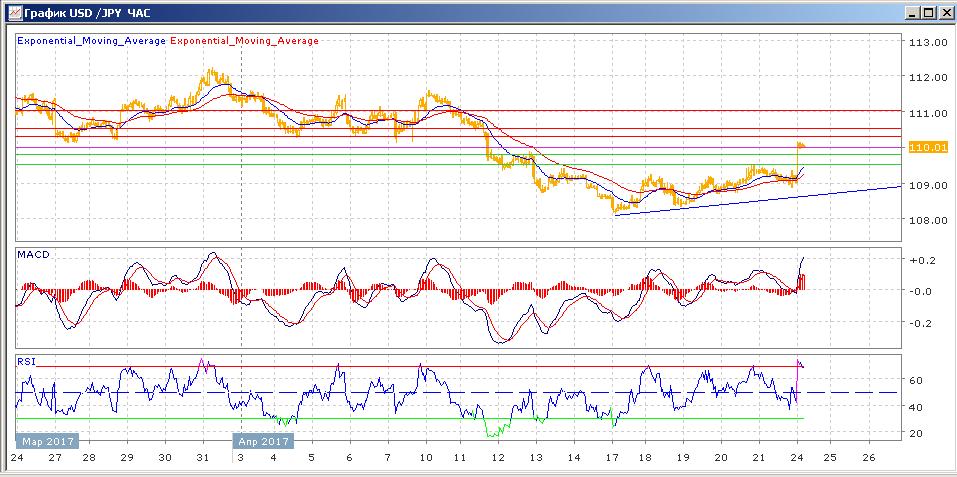Click date 26 at the timeline end
Viewport: 957px width, 477px height.
tap(867, 457)
